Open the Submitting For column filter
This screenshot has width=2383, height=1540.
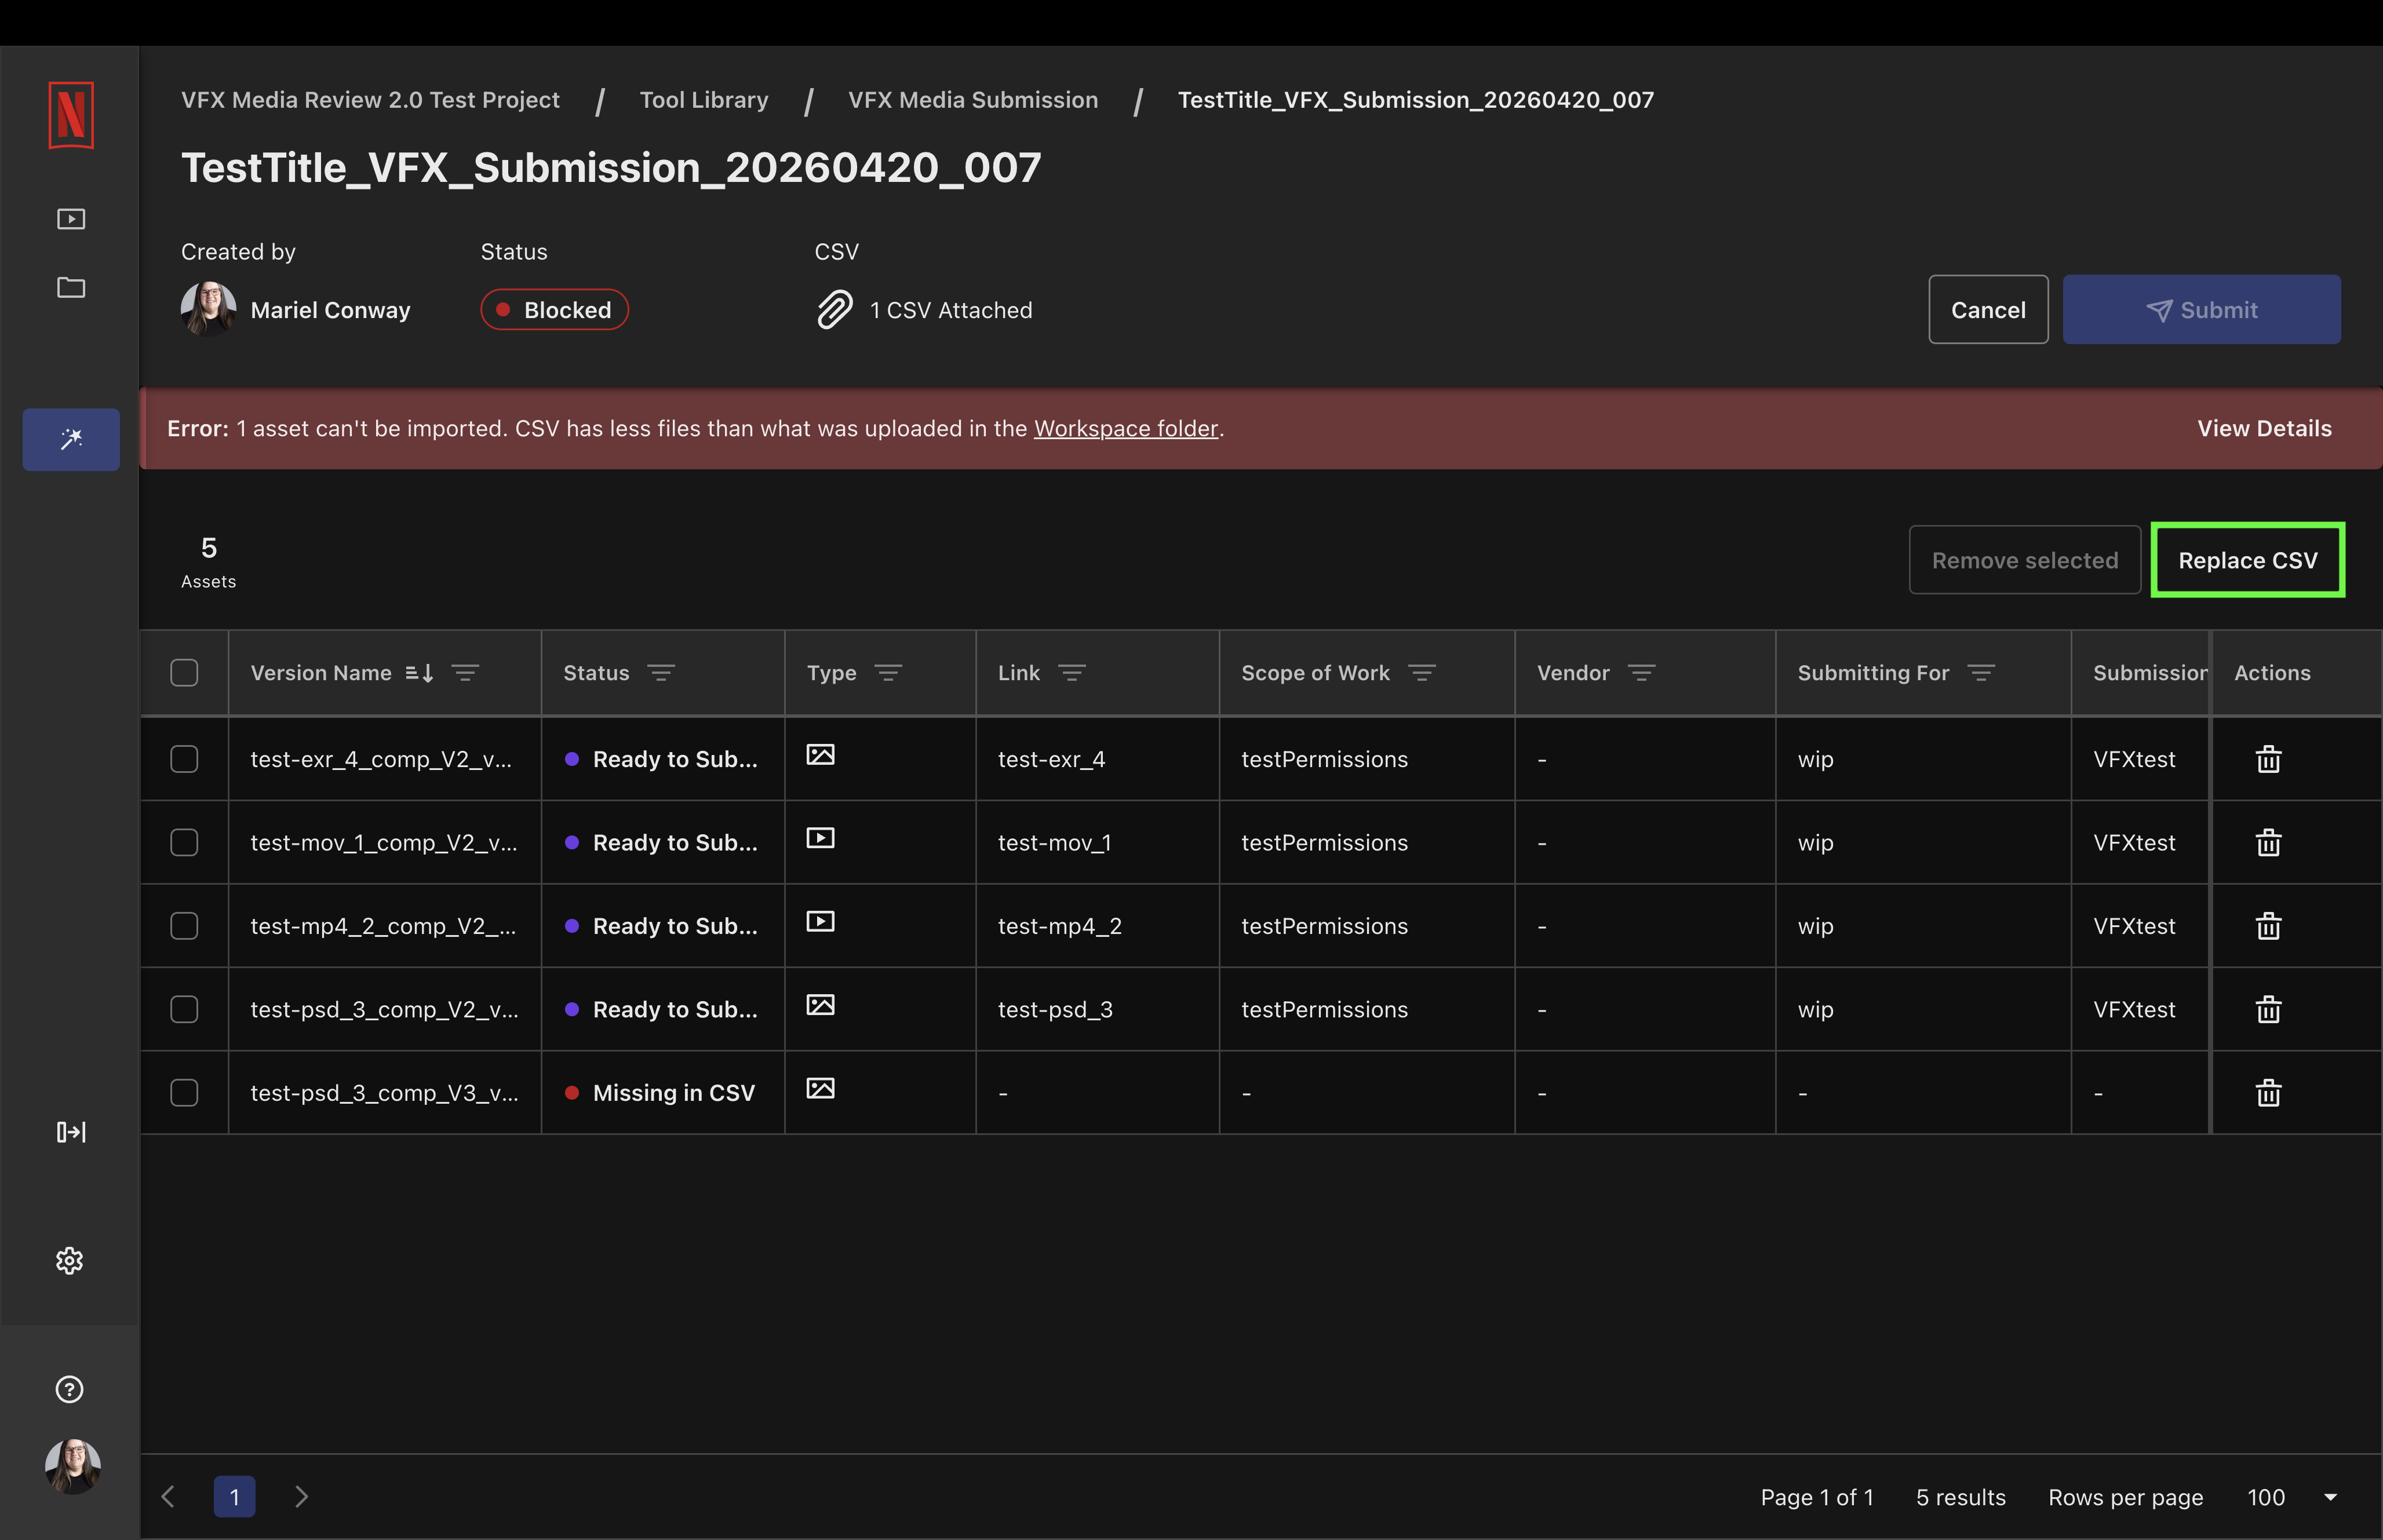tap(1981, 673)
